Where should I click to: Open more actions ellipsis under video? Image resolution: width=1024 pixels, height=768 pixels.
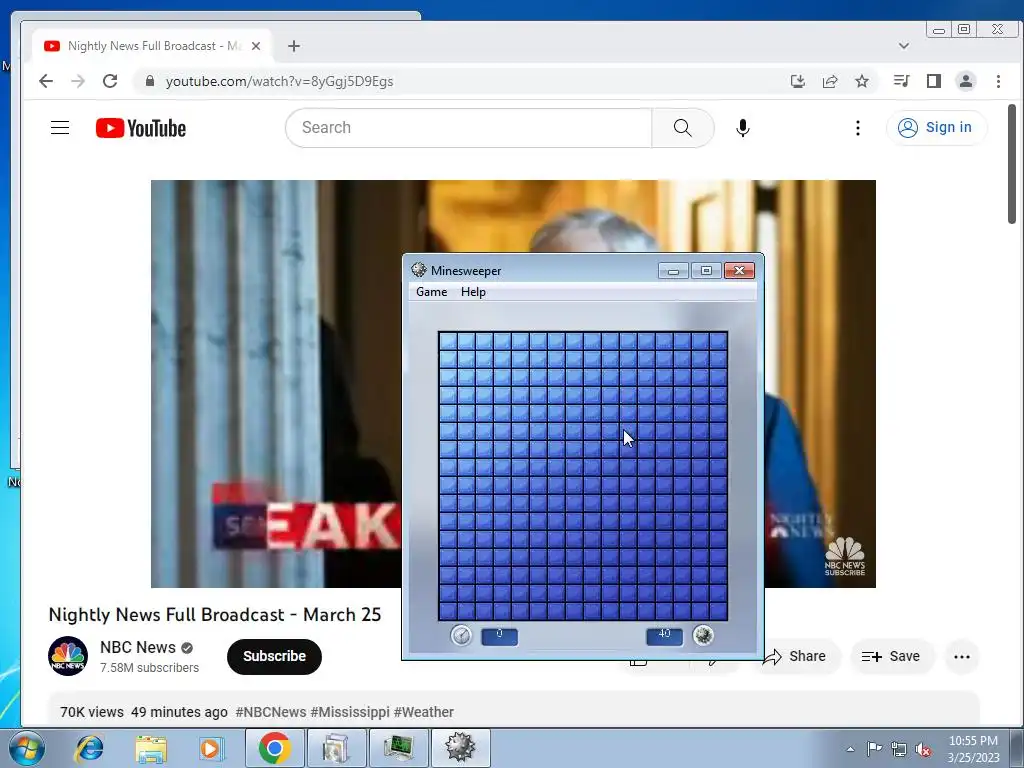click(962, 656)
